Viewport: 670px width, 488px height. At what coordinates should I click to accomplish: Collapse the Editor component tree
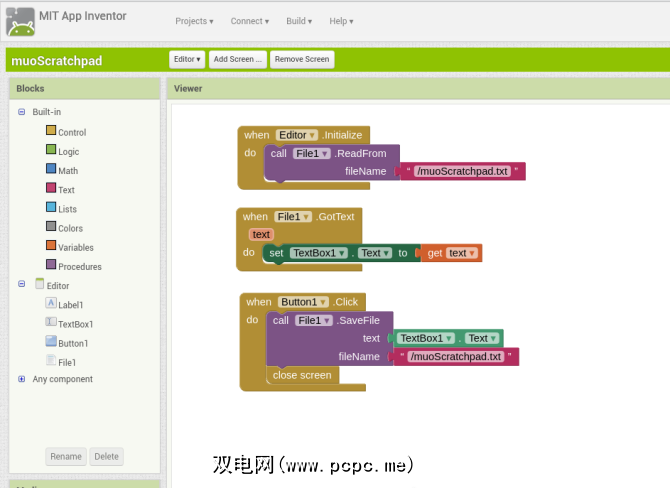22,285
